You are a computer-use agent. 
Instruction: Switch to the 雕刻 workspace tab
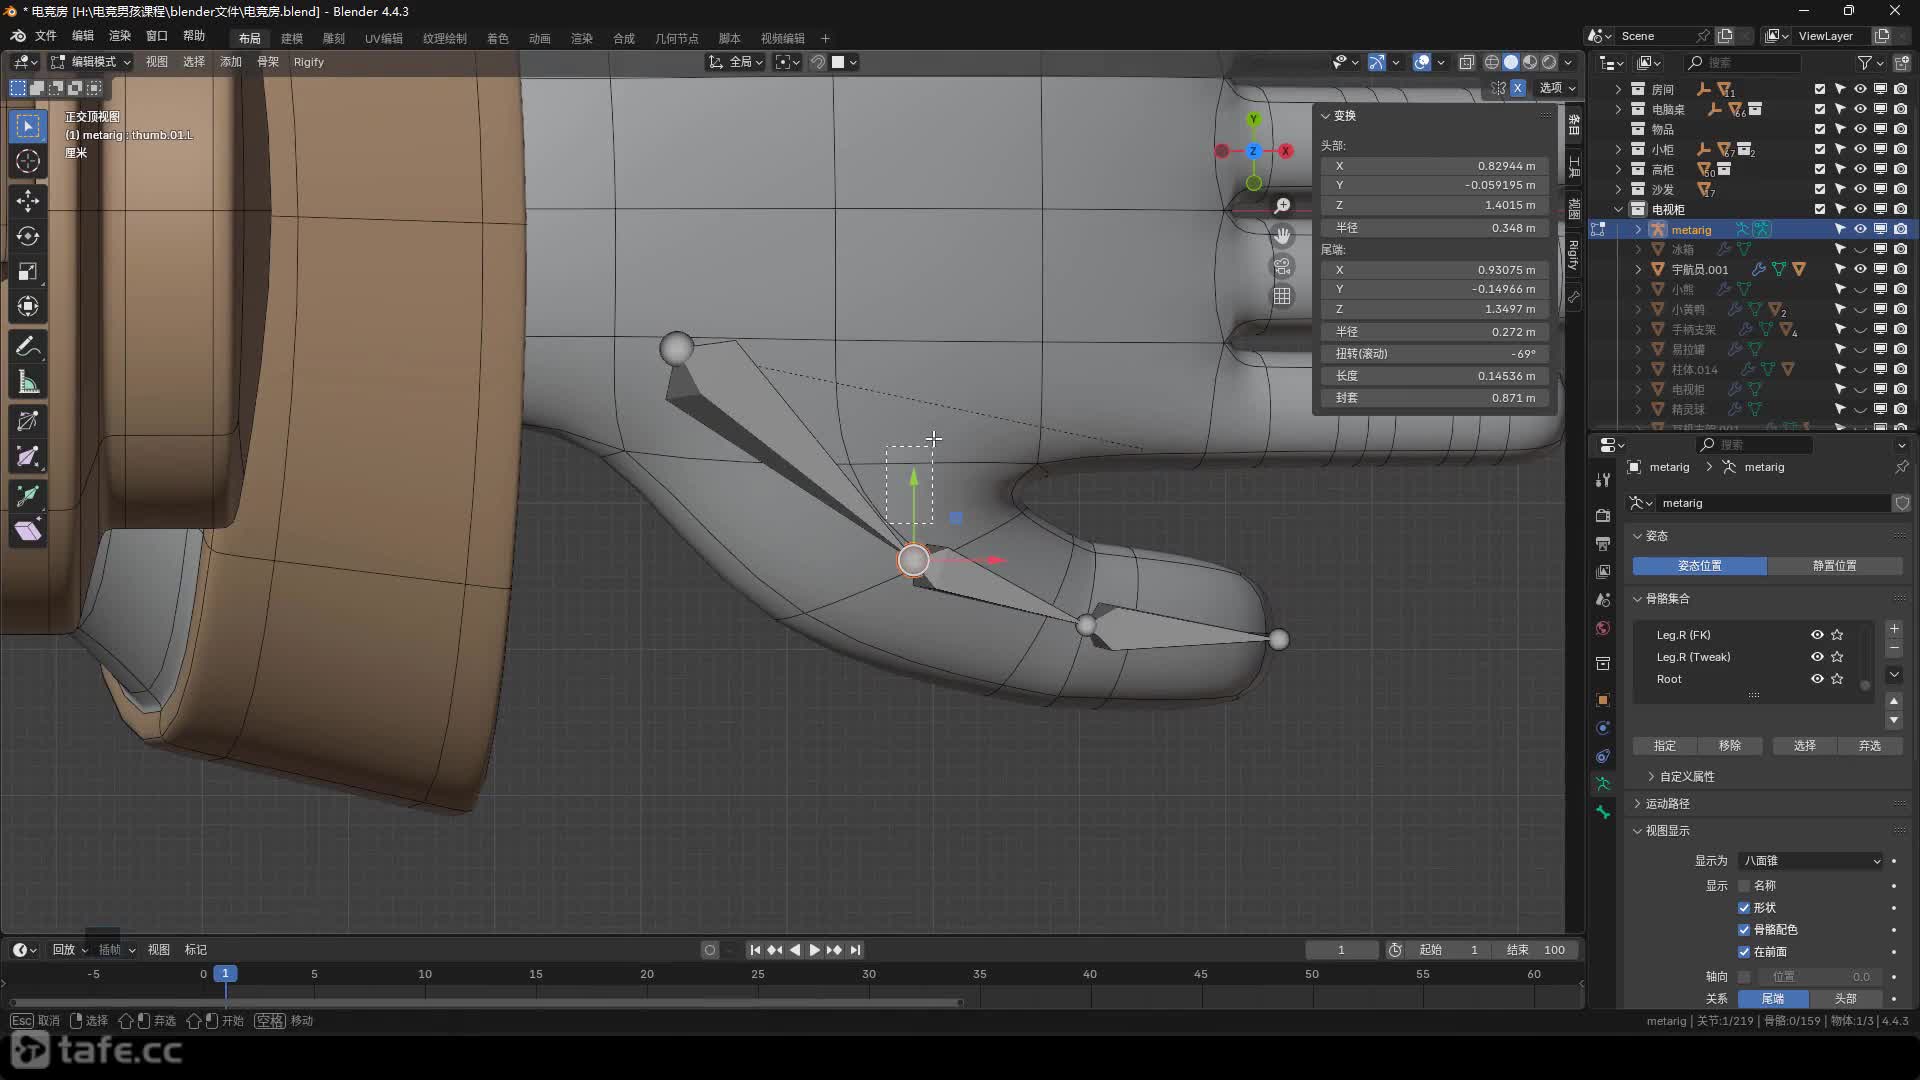(333, 38)
